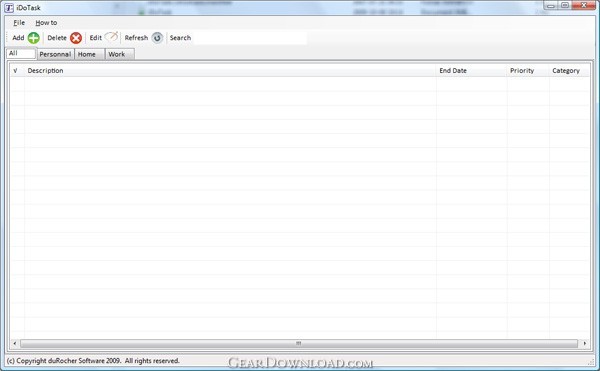
Task: Sort by the Priority column header
Action: pos(528,71)
